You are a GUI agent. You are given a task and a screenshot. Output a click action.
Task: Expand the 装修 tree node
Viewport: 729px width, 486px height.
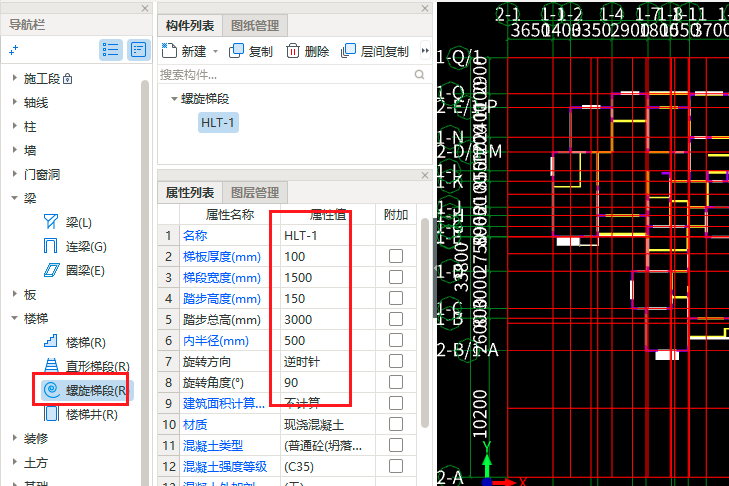tap(14, 438)
